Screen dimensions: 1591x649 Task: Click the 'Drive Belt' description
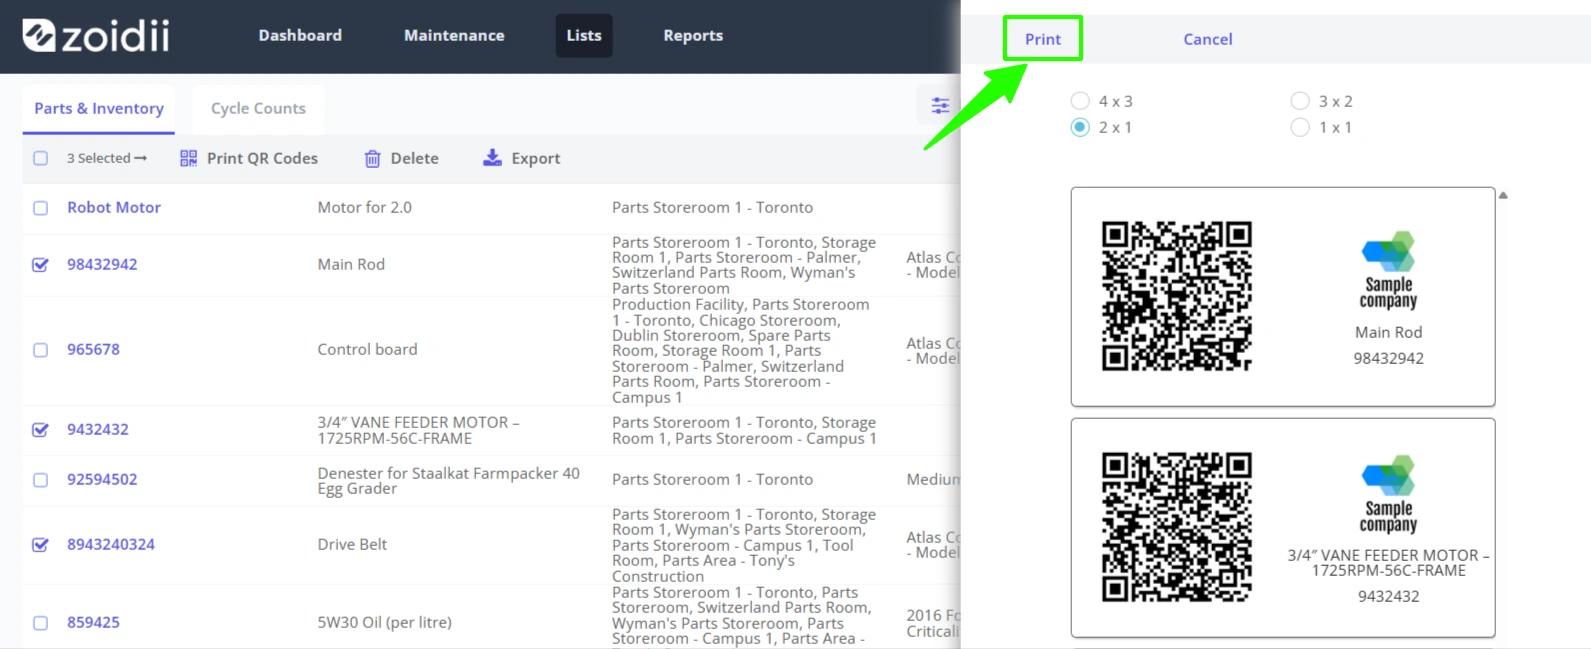352,544
